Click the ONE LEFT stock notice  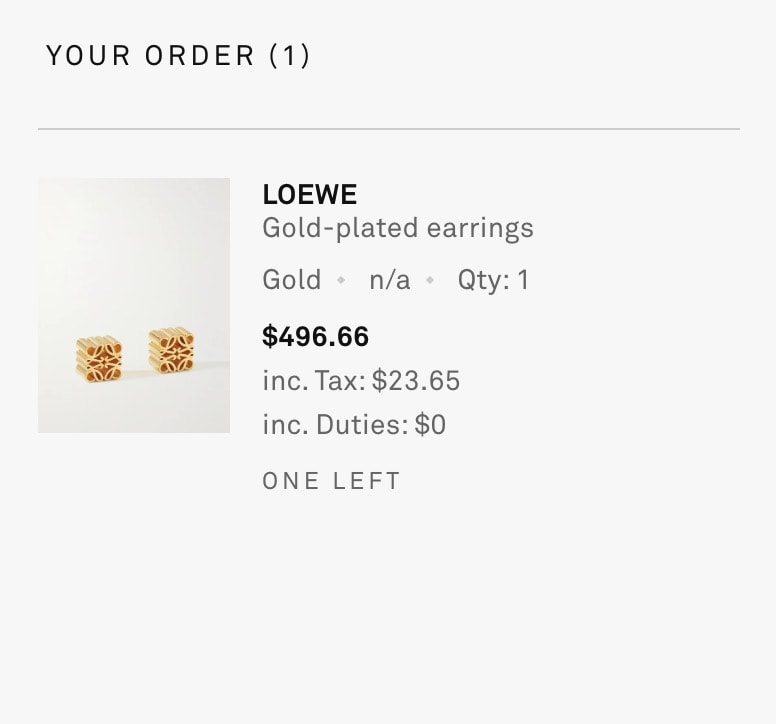point(331,481)
